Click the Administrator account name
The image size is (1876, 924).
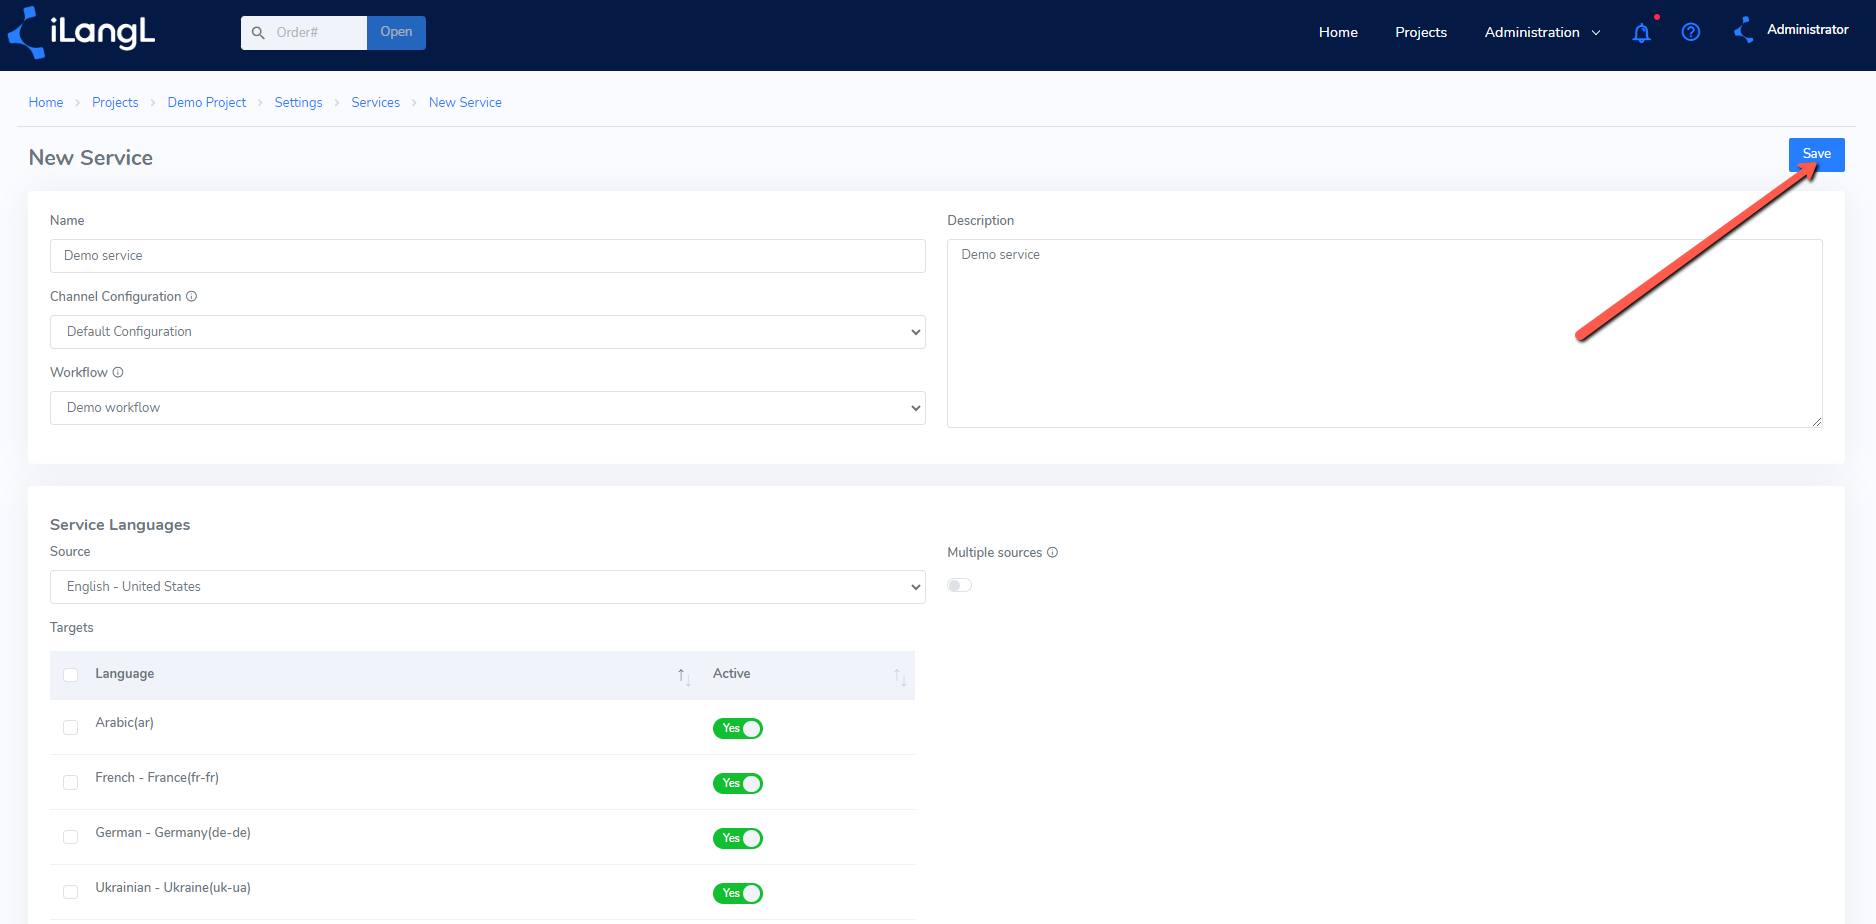coord(1807,30)
